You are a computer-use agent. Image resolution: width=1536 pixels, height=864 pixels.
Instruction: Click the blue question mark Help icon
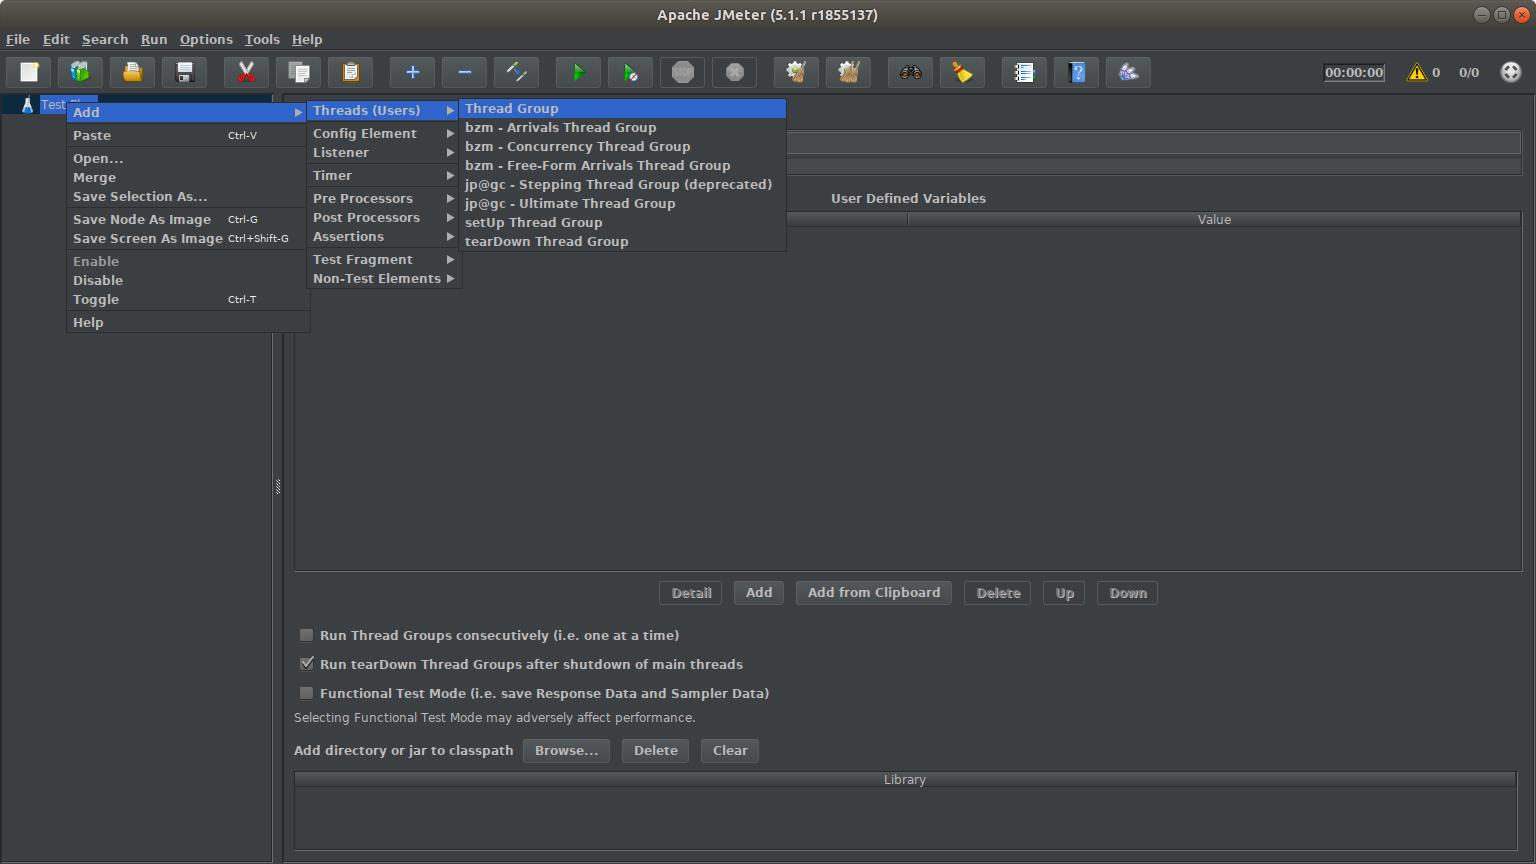tap(1076, 72)
